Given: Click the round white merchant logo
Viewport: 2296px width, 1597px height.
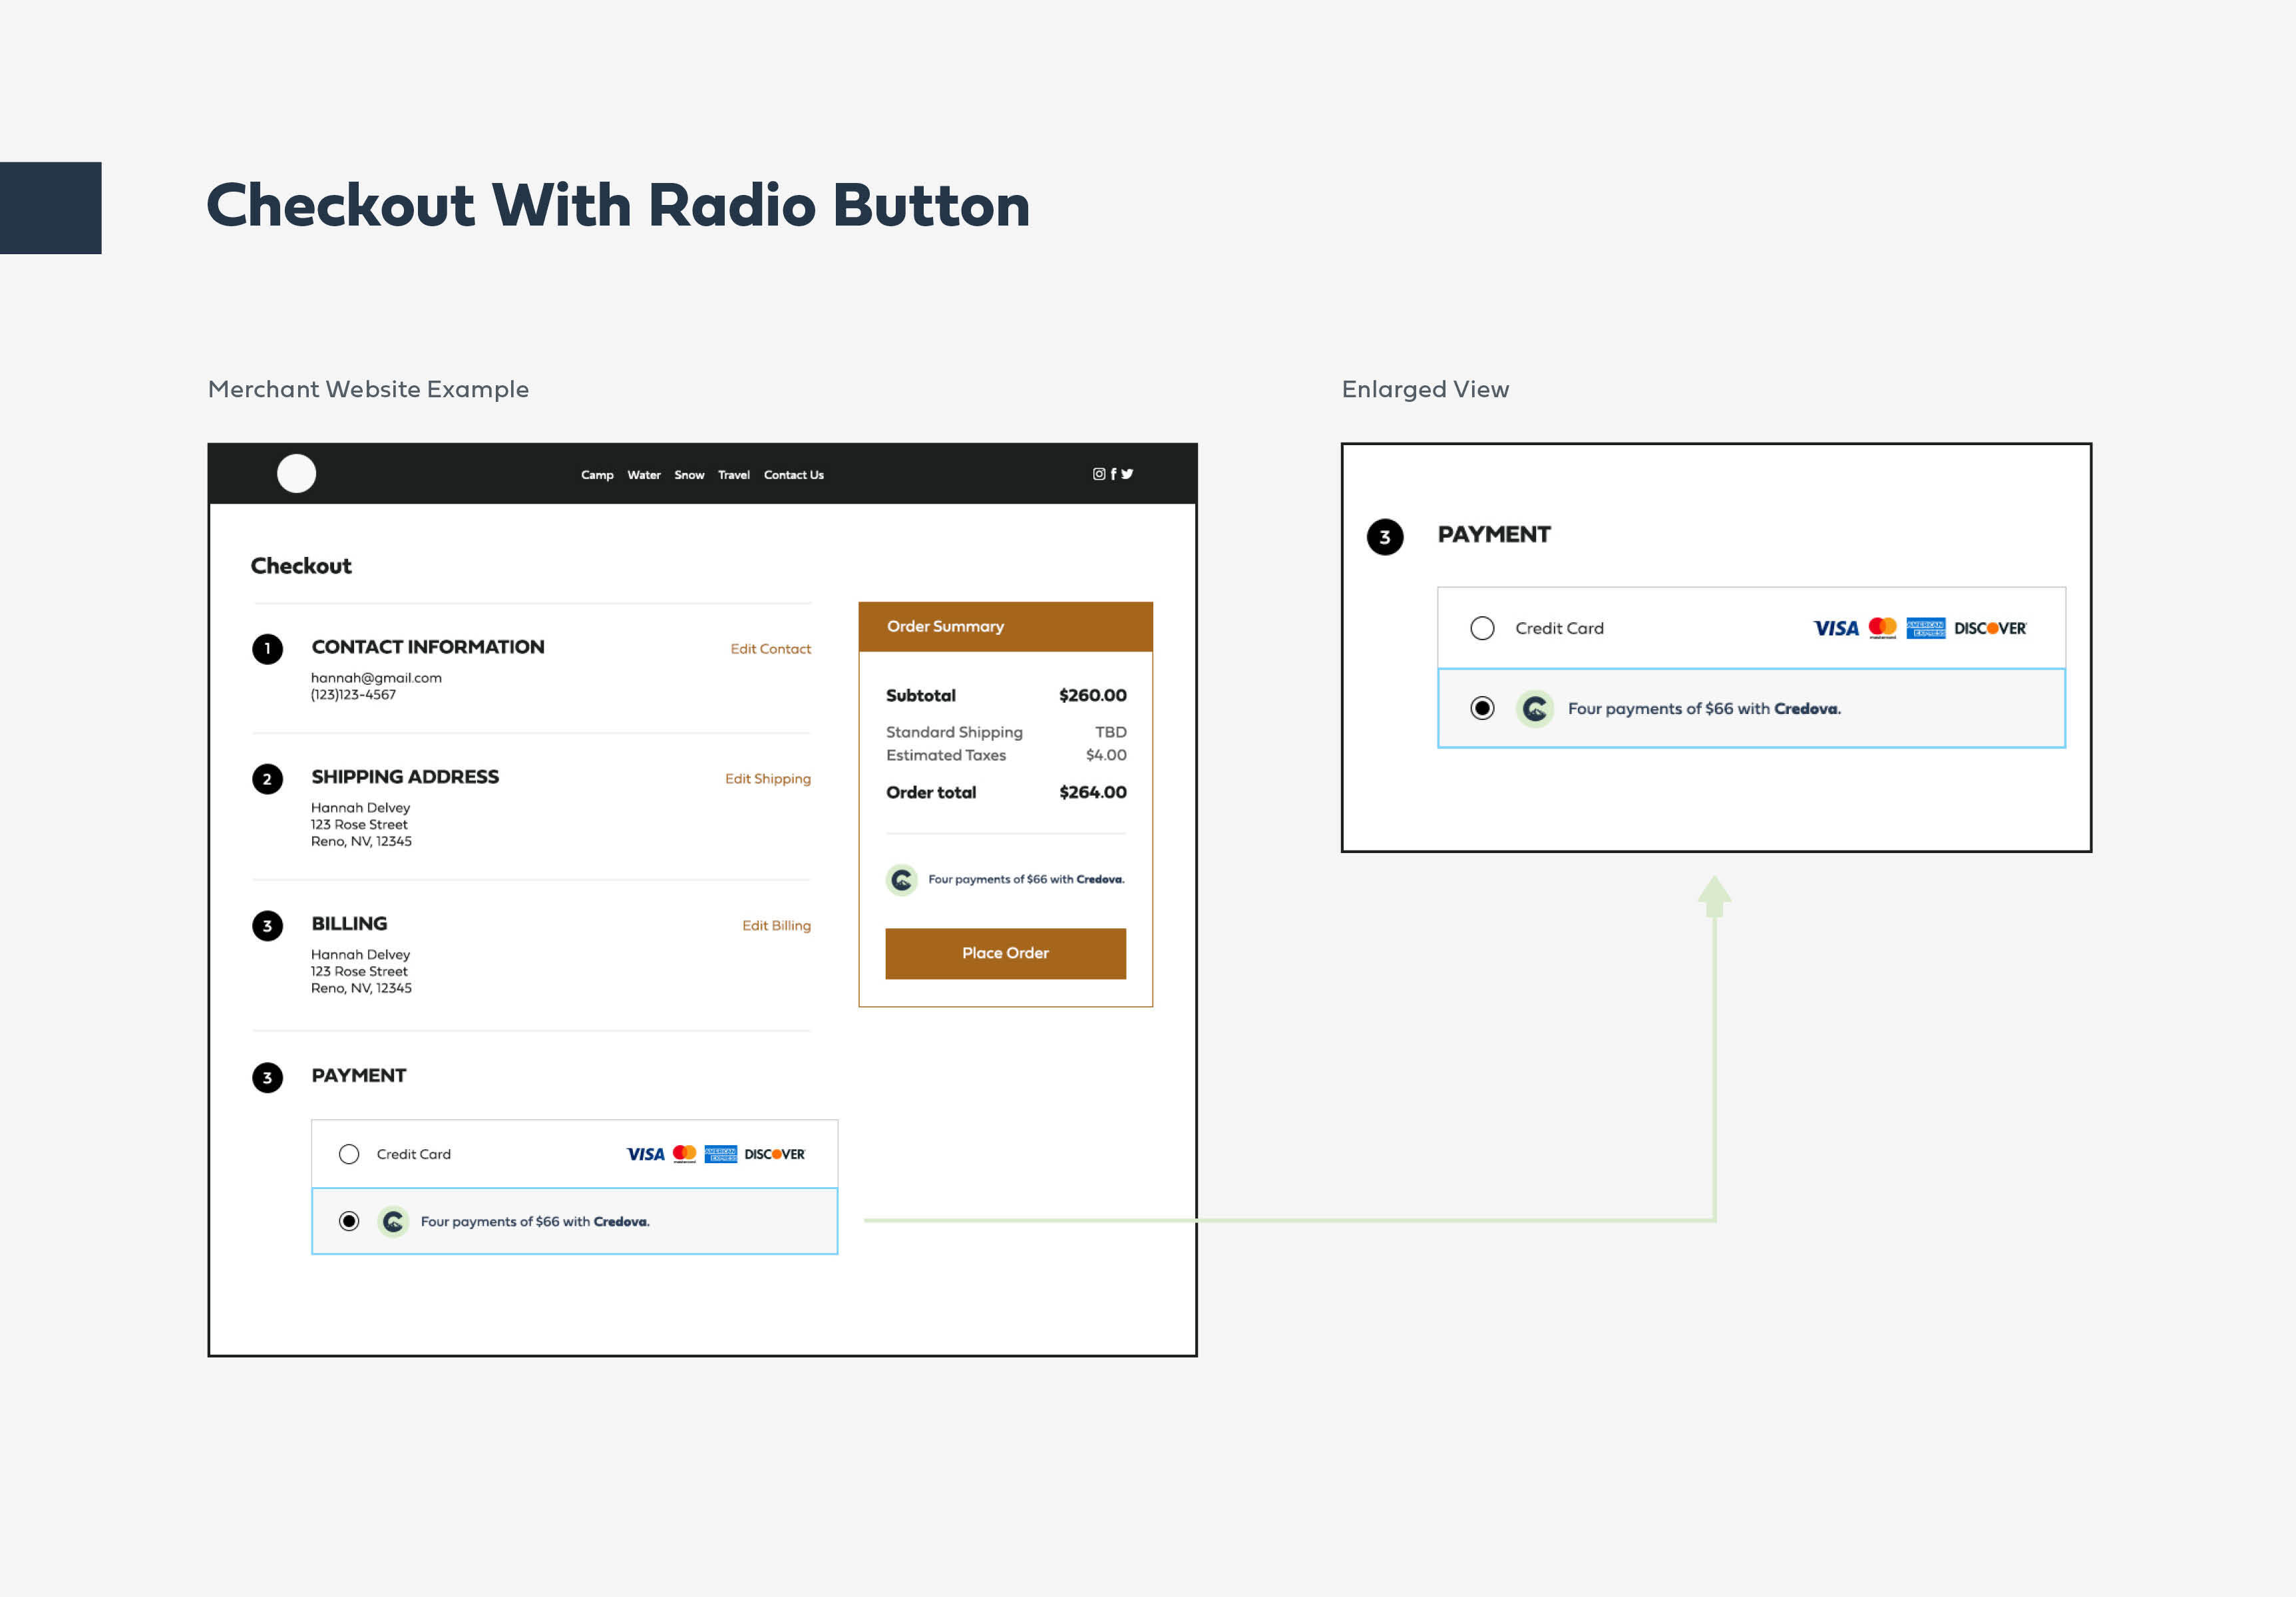Looking at the screenshot, I should click(296, 473).
